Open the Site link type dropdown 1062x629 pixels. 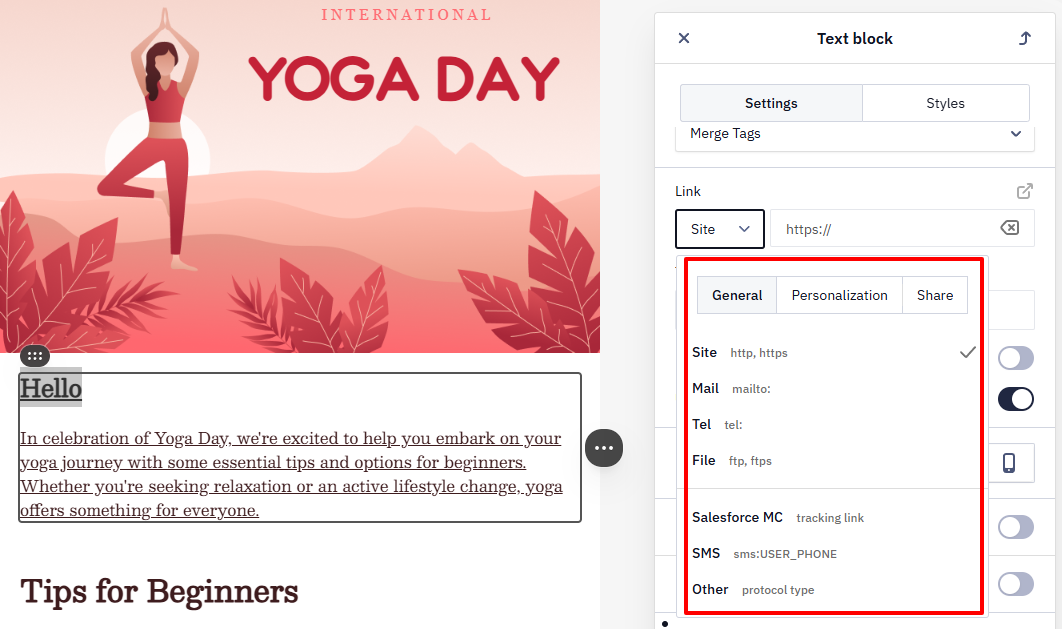coord(720,229)
